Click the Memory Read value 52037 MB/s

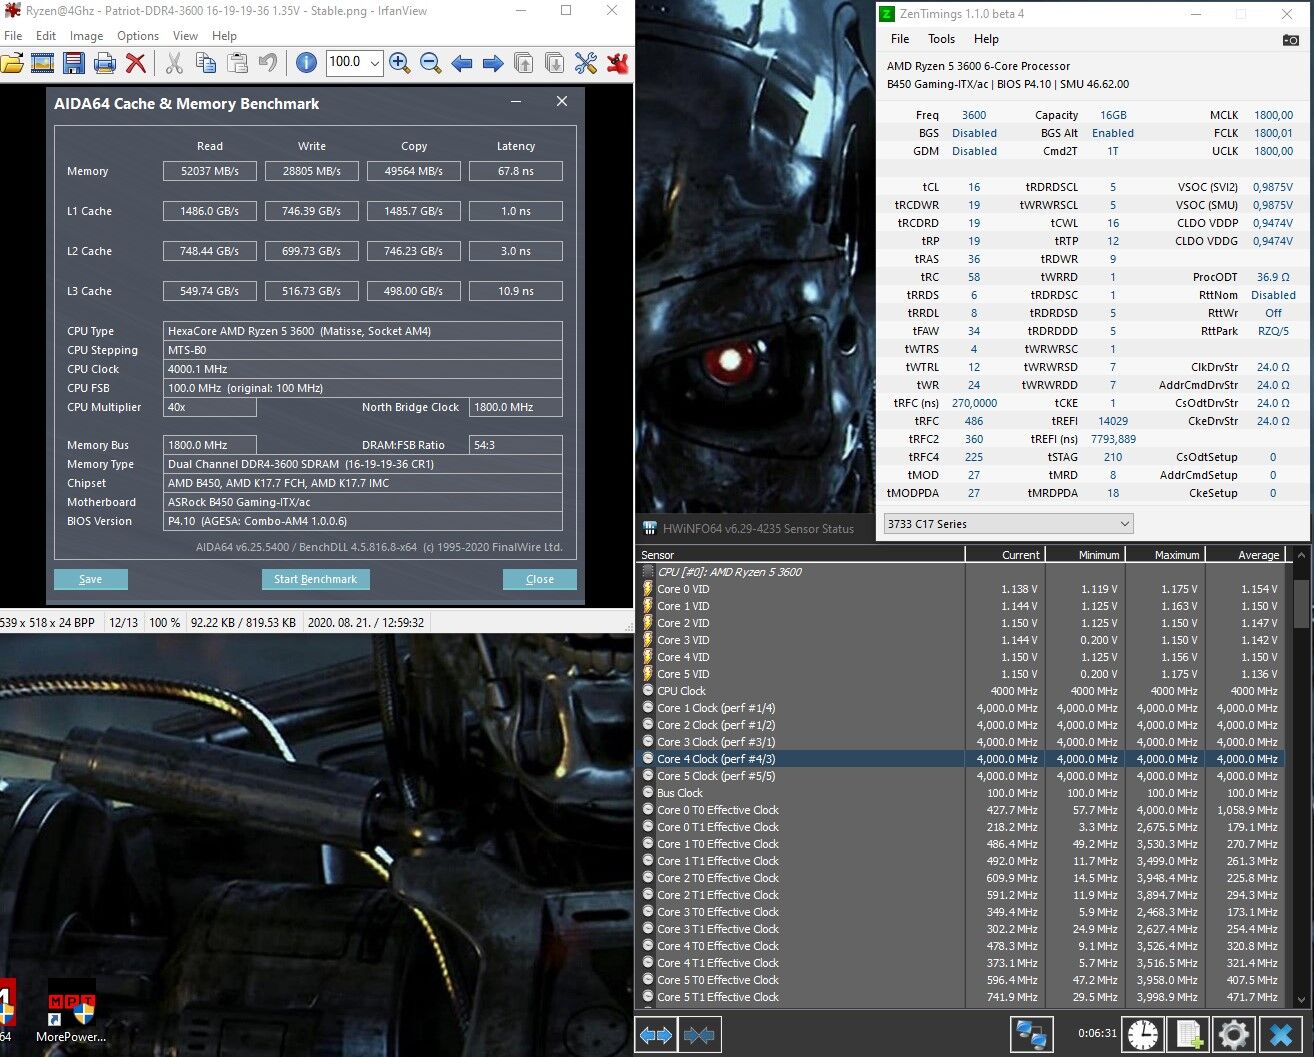pyautogui.click(x=210, y=171)
